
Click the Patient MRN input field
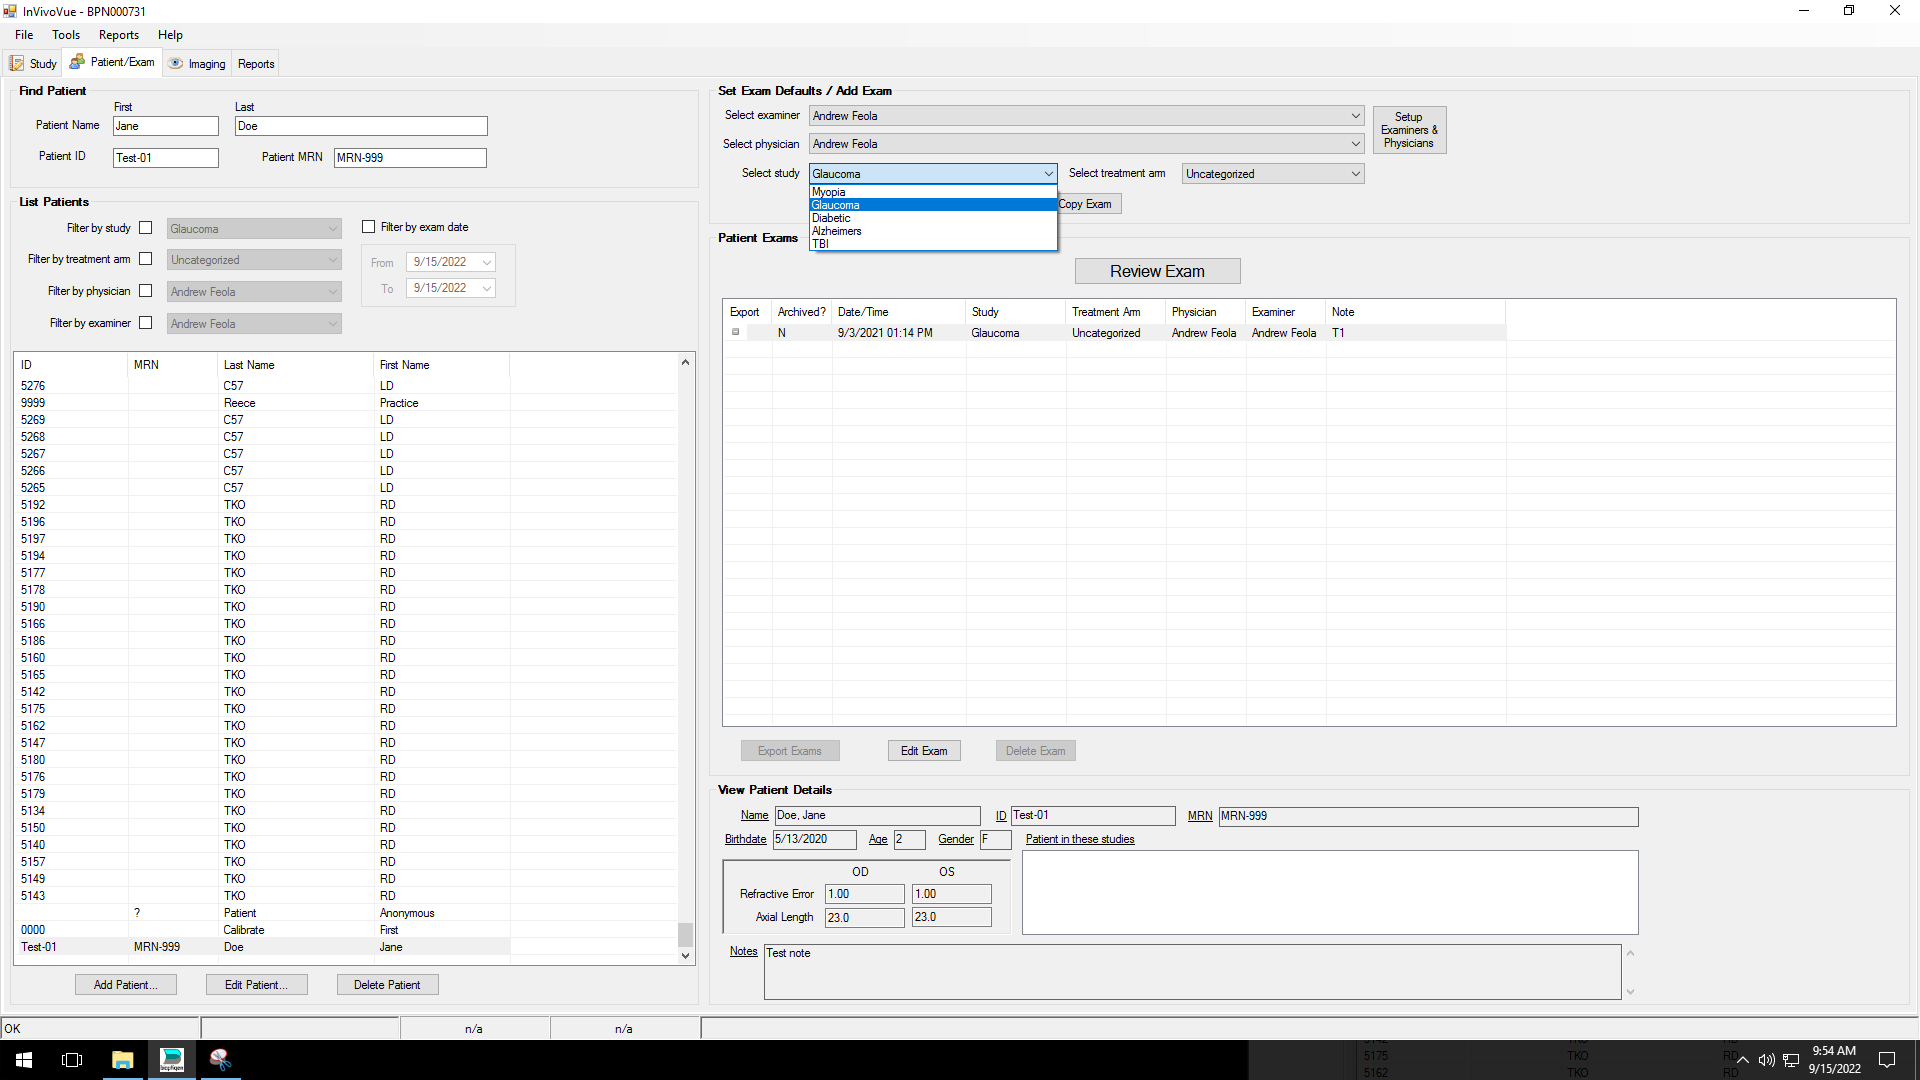point(410,158)
